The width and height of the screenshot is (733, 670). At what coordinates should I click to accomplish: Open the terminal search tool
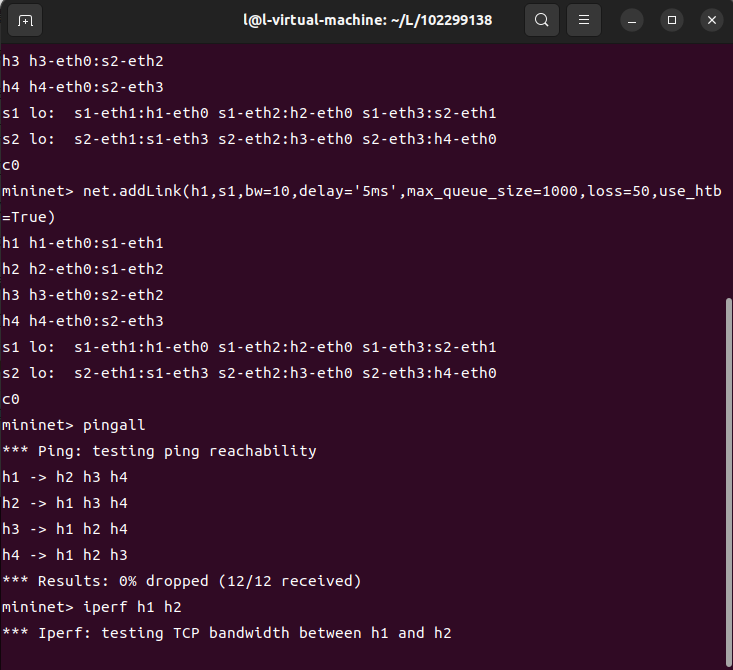[x=541, y=20]
